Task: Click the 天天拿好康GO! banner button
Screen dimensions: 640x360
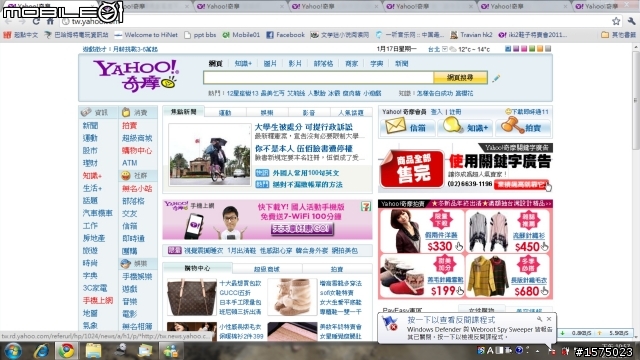Action: point(302,229)
